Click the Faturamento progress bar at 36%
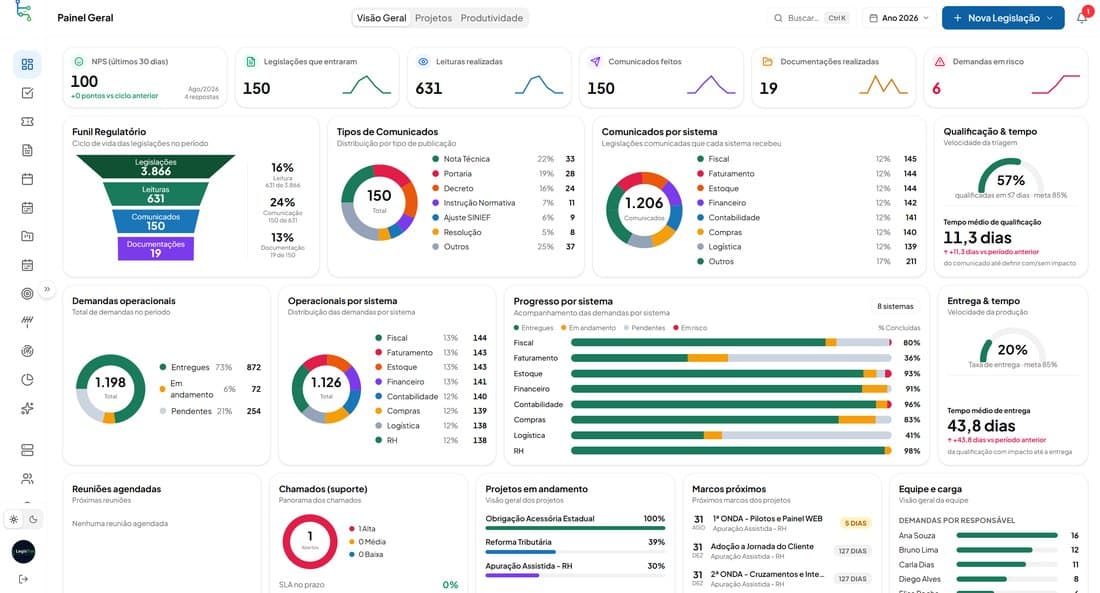 click(731, 358)
